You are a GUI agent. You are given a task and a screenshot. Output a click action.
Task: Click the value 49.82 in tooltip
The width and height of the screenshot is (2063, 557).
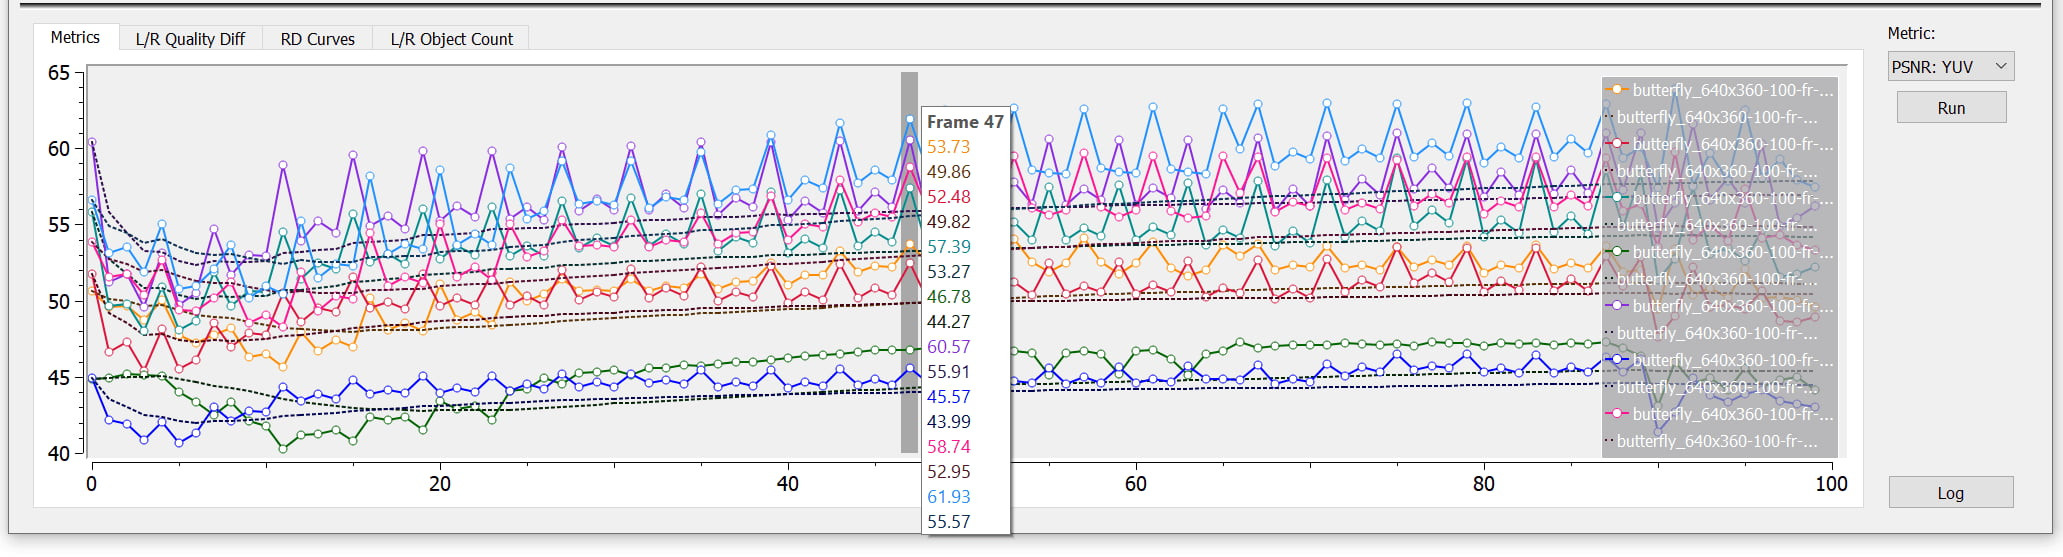[948, 222]
